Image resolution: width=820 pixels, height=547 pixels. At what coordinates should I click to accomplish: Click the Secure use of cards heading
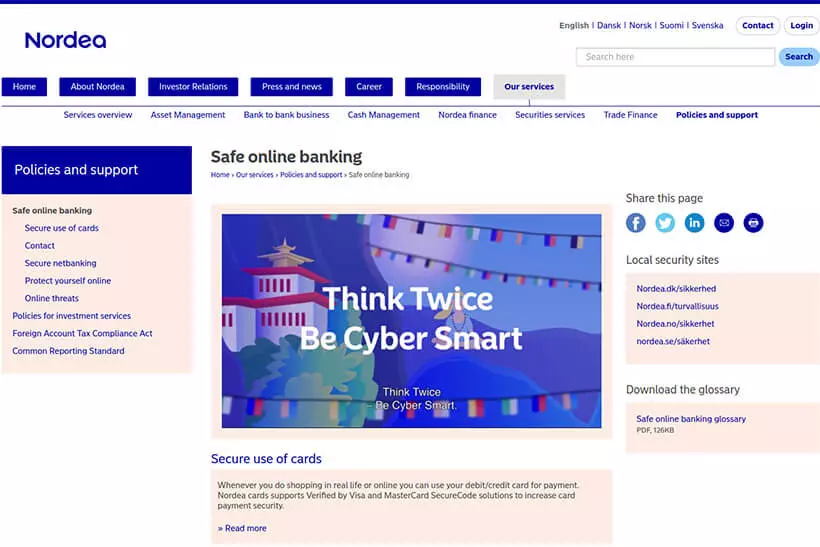click(x=266, y=459)
